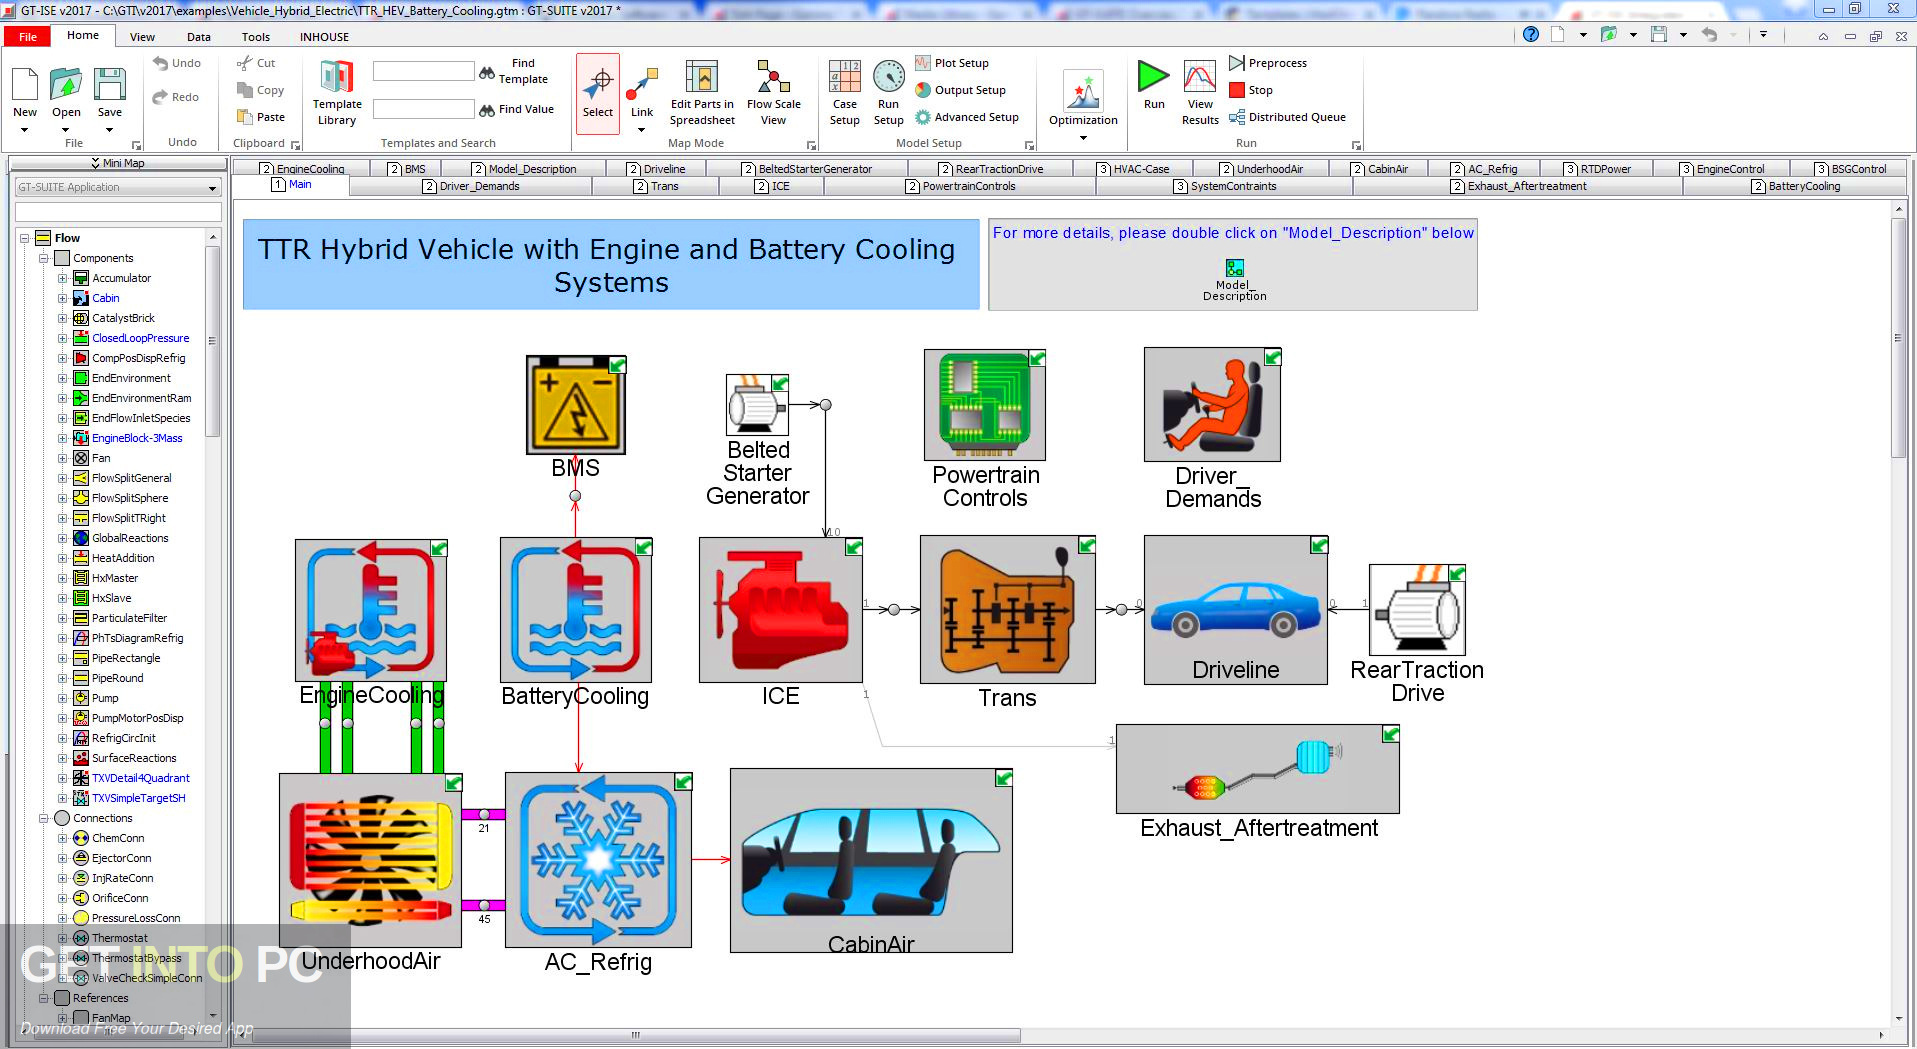Select the AC_Refrig snowflake block

(598, 860)
